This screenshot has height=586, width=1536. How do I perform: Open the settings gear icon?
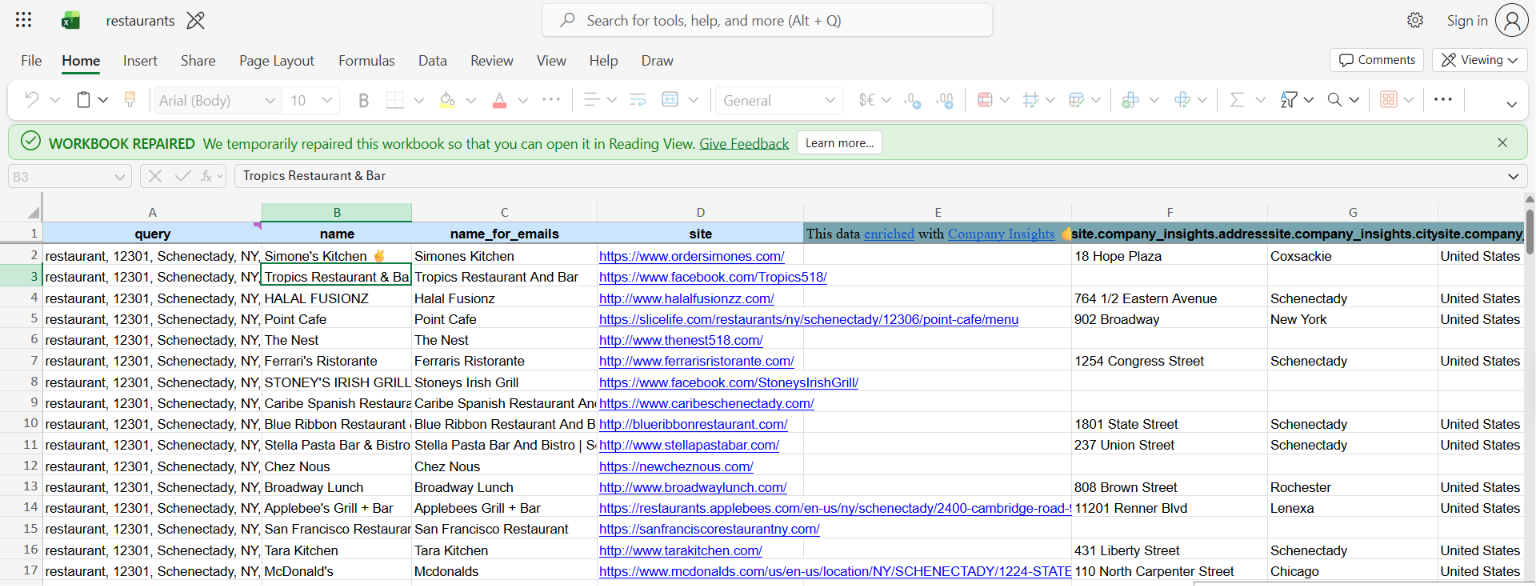click(x=1415, y=20)
